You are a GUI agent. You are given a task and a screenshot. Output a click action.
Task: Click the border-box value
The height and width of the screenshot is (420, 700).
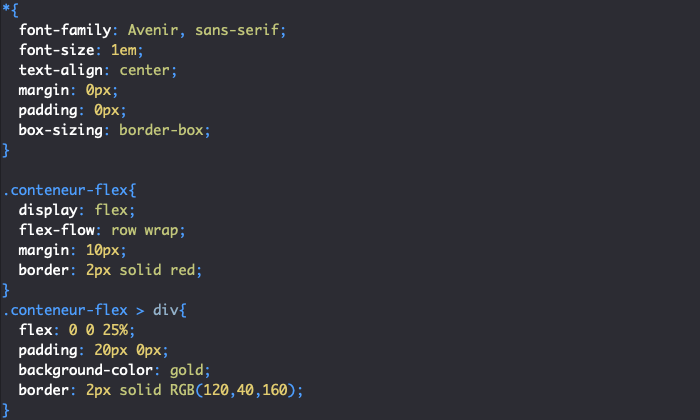[x=165, y=131]
